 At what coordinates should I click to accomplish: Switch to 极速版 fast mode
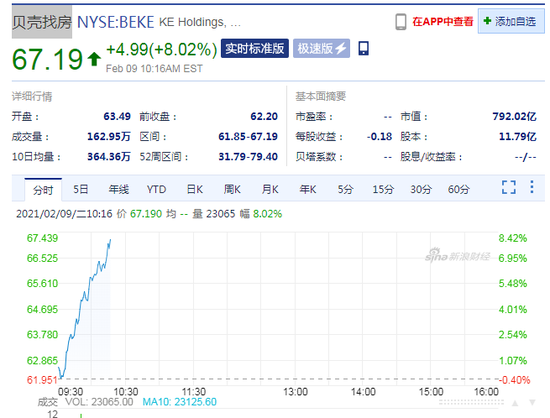coord(321,48)
